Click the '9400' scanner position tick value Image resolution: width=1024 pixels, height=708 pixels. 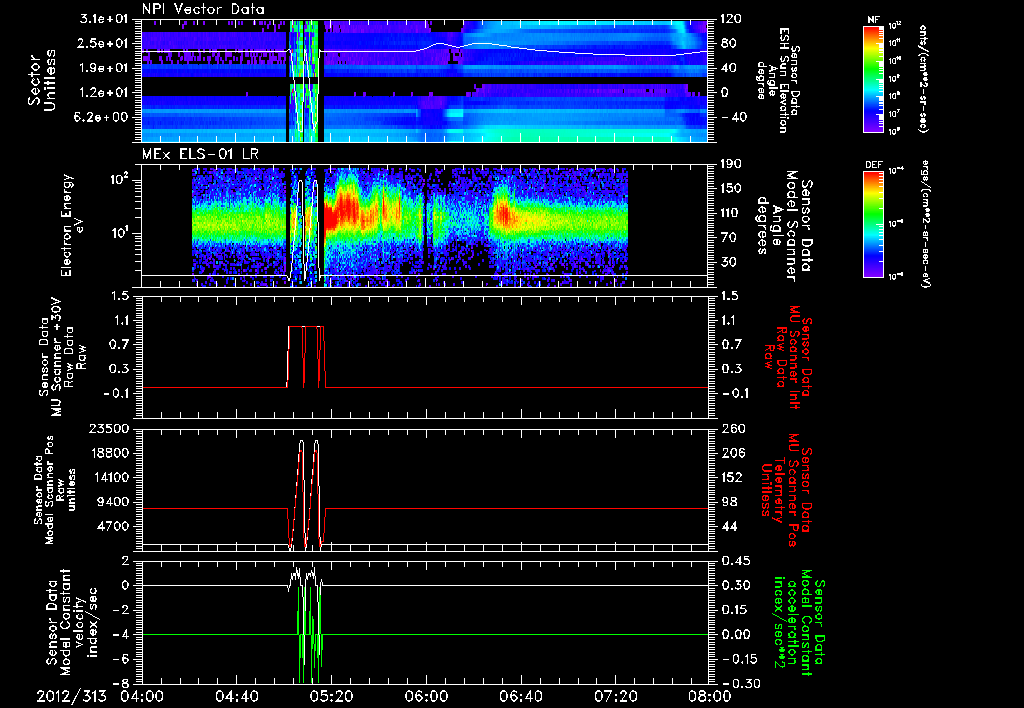pos(112,502)
